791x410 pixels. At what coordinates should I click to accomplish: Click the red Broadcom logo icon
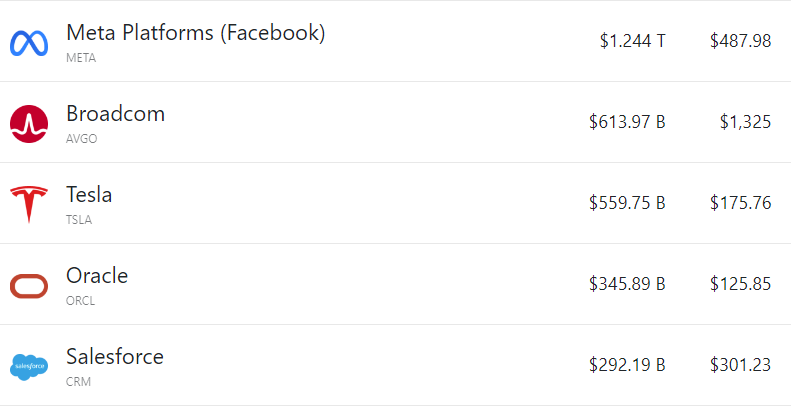[x=29, y=124]
